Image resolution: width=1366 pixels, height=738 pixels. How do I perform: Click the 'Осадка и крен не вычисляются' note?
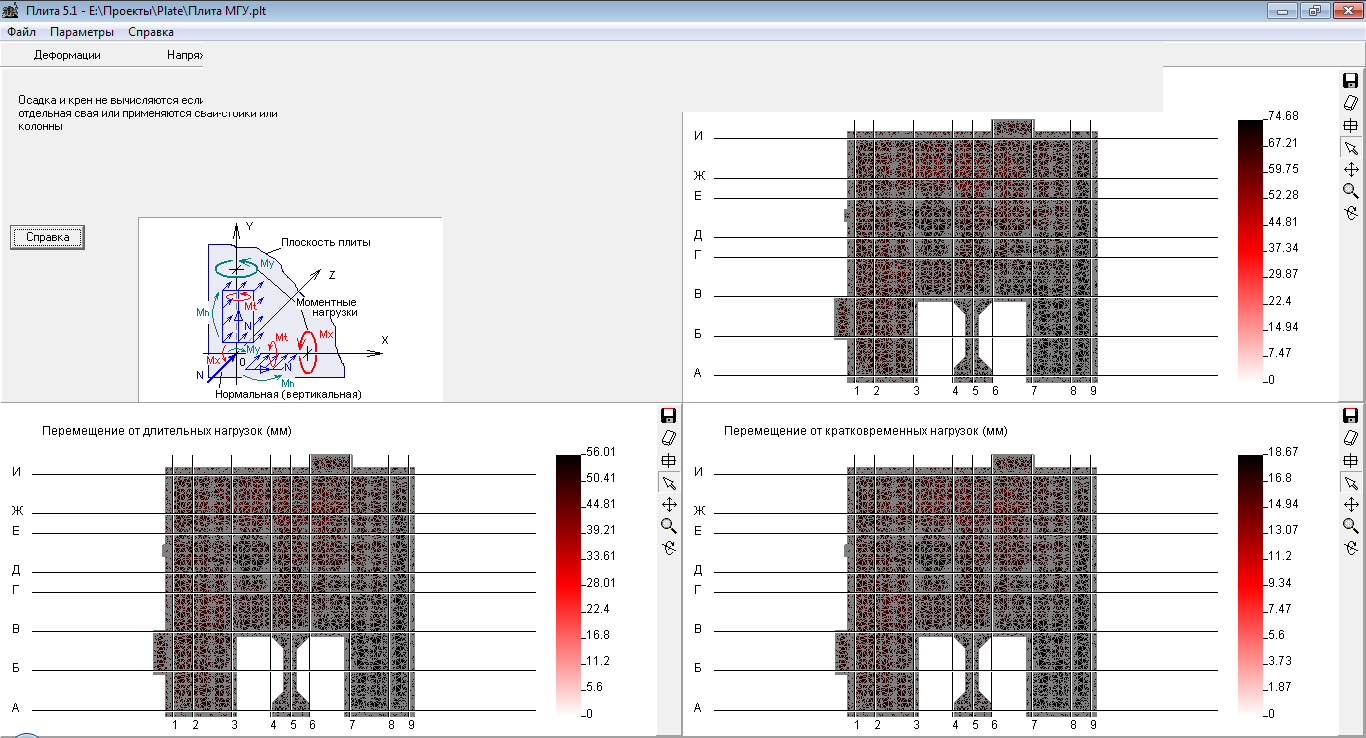click(x=147, y=113)
